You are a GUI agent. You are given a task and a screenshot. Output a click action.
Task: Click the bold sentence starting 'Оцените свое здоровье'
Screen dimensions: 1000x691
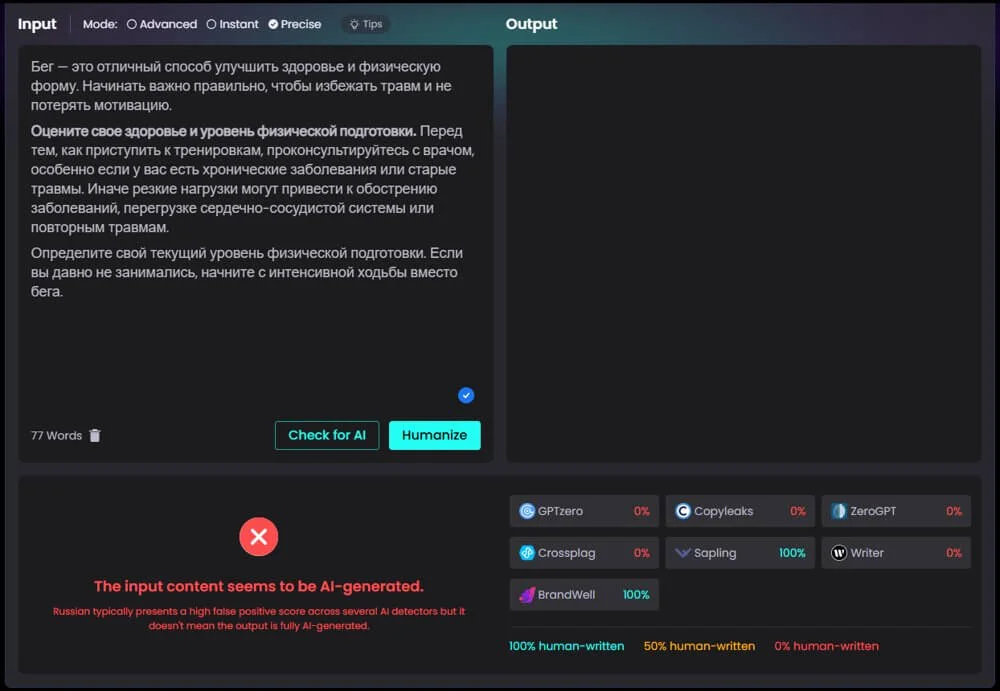click(223, 131)
